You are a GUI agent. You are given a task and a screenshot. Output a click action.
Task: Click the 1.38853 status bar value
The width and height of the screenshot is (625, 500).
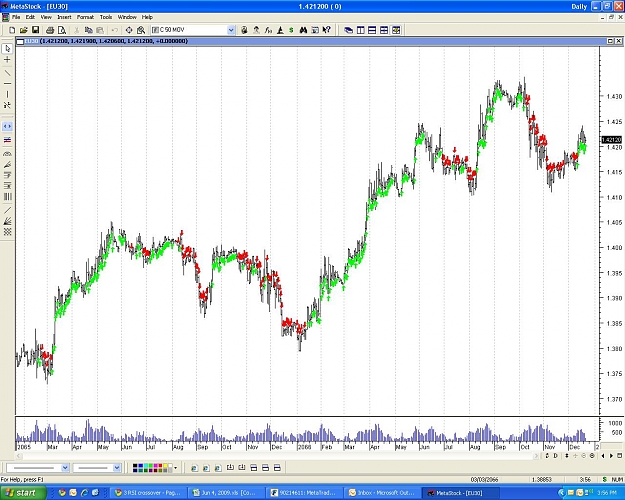[541, 480]
